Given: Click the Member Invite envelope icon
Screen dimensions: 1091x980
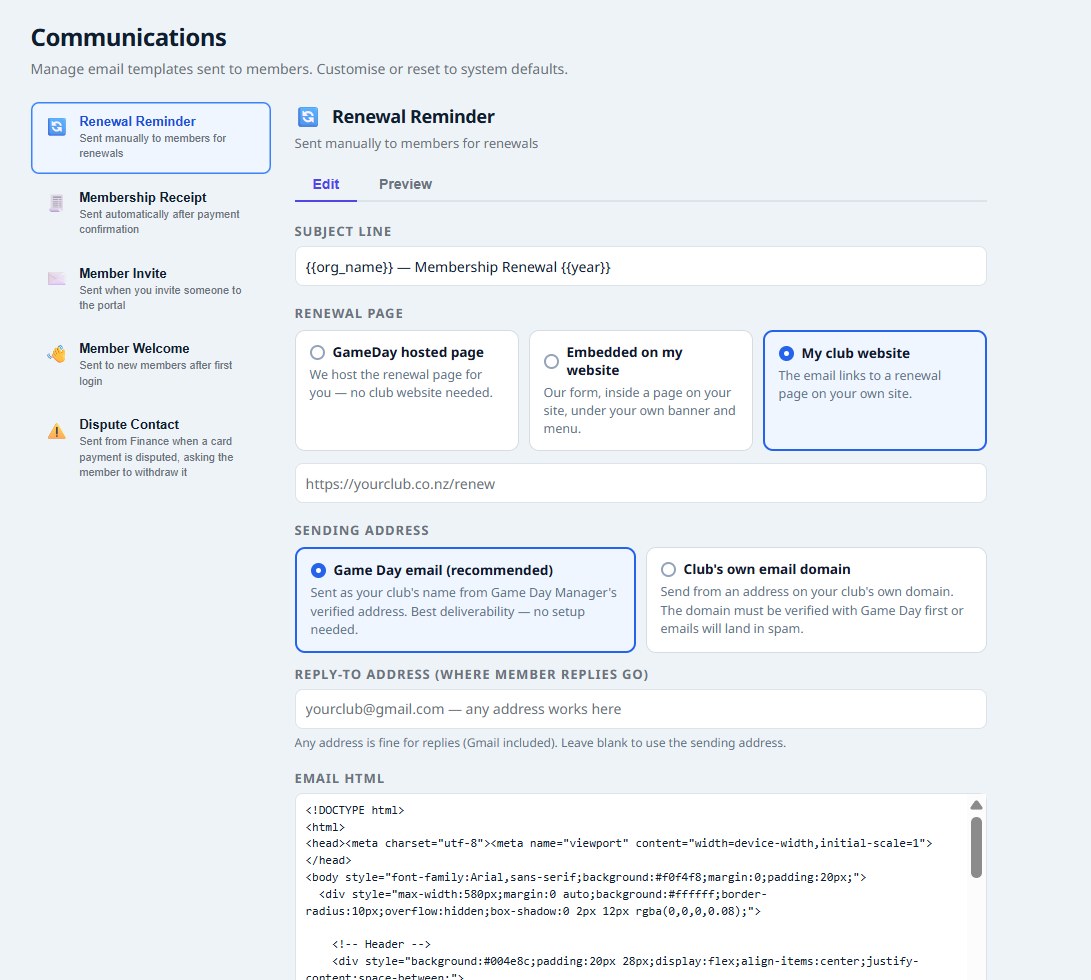Looking at the screenshot, I should point(56,278).
